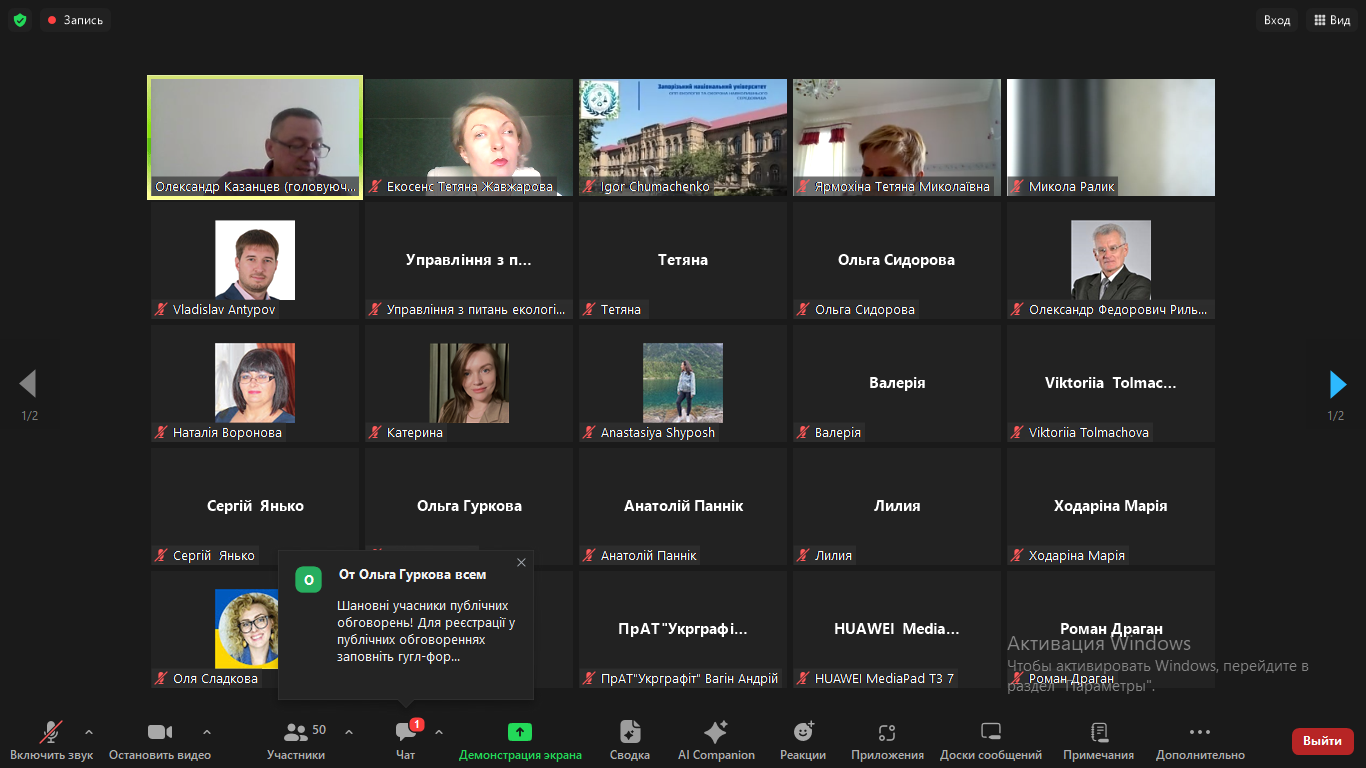
Task: Go to next gallery page with right arrow
Action: pos(1337,384)
